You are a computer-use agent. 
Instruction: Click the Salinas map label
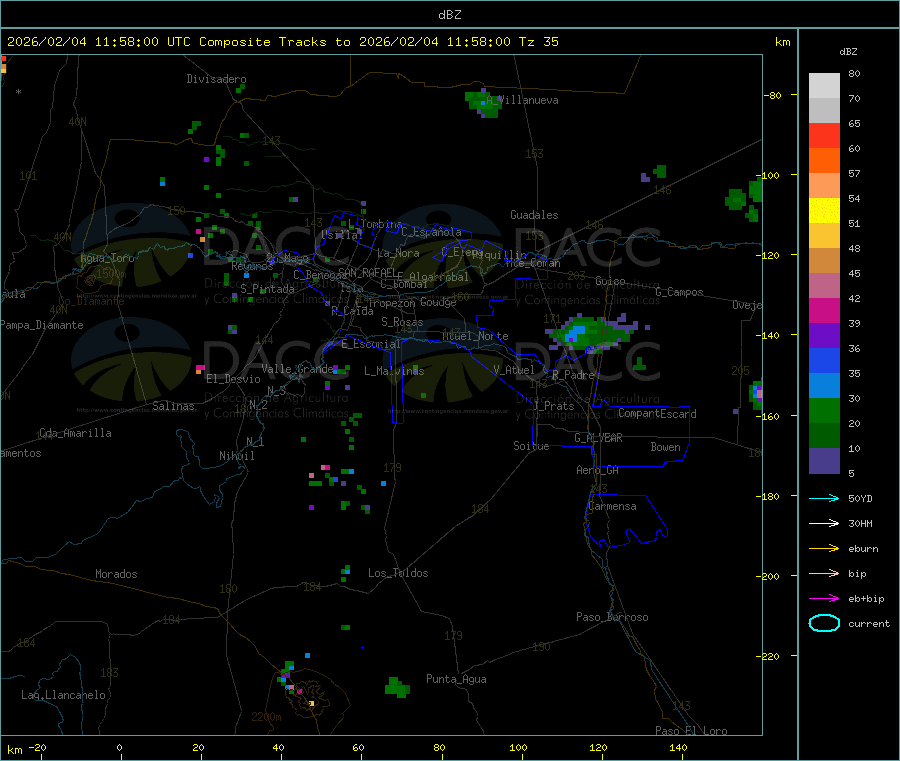pyautogui.click(x=173, y=406)
